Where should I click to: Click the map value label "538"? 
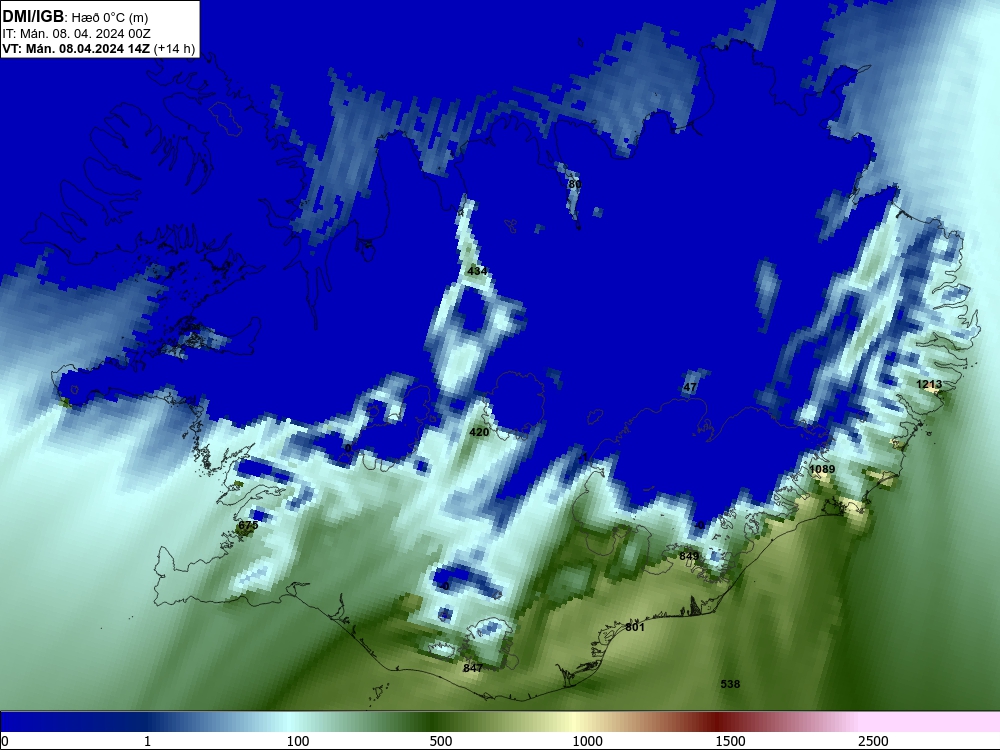(x=730, y=684)
